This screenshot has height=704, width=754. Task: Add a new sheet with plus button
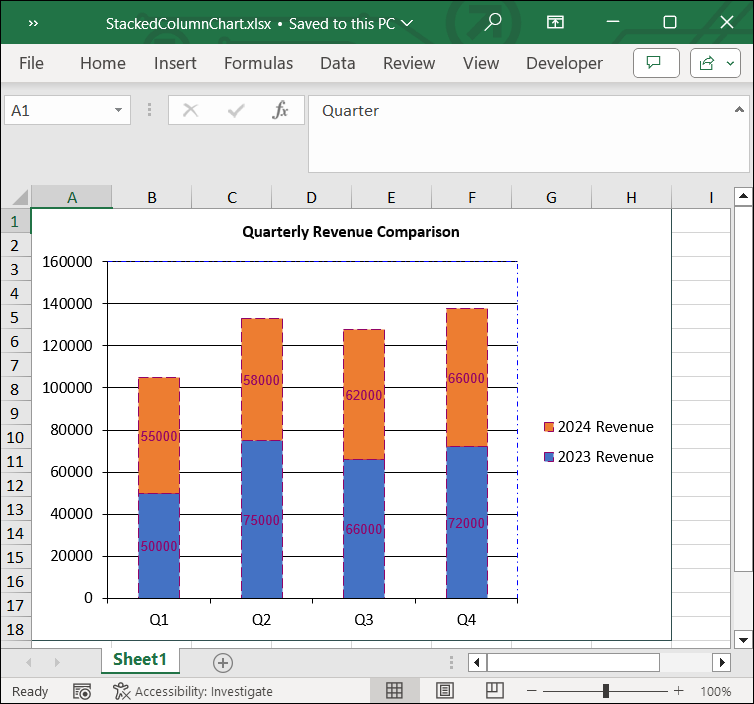pyautogui.click(x=223, y=662)
